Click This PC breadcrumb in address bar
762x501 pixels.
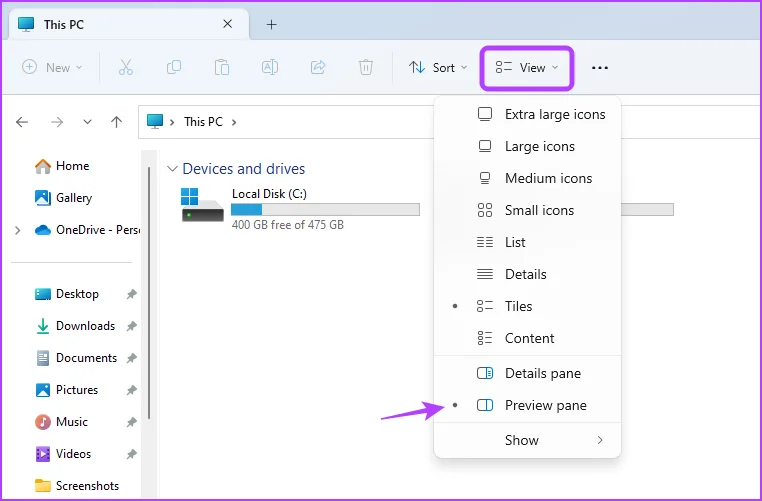(x=203, y=122)
